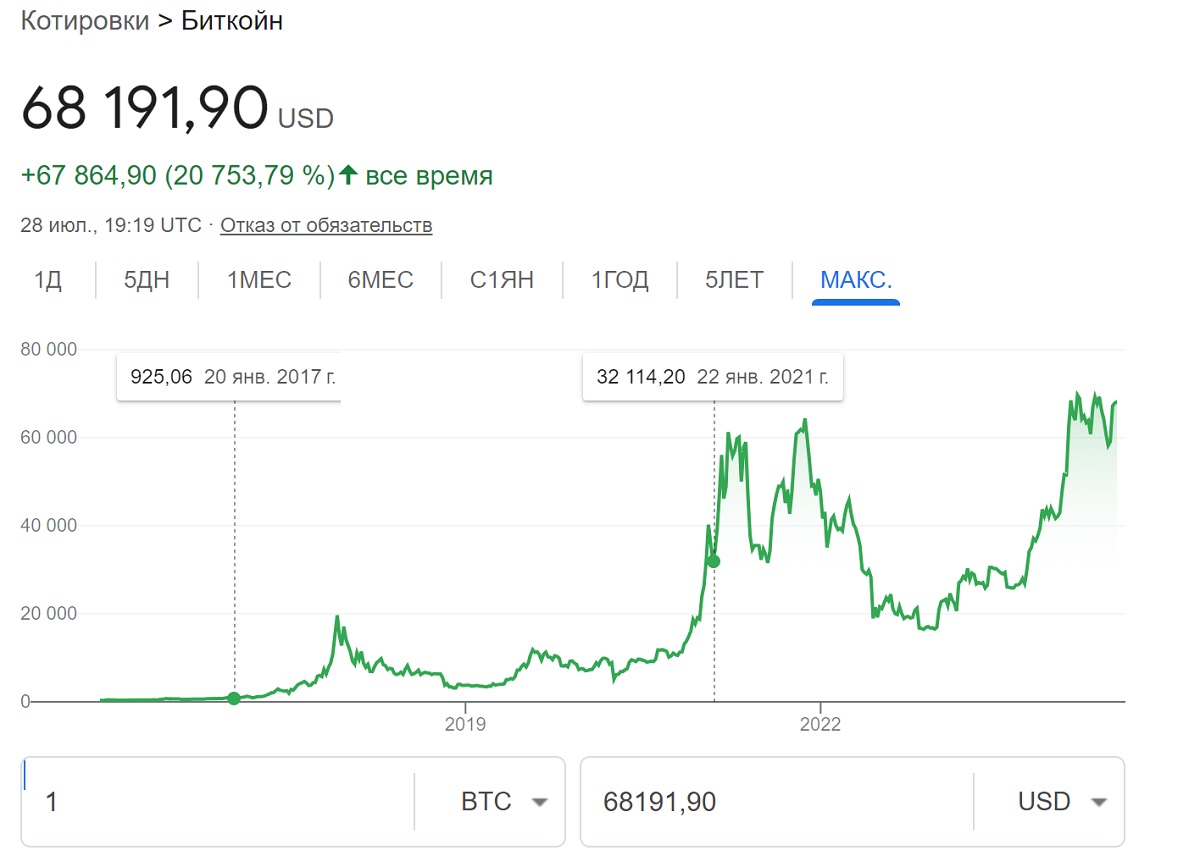Image resolution: width=1200 pixels, height=867 pixels.
Task: Click the 68191,90 USD amount field
Action: 775,802
